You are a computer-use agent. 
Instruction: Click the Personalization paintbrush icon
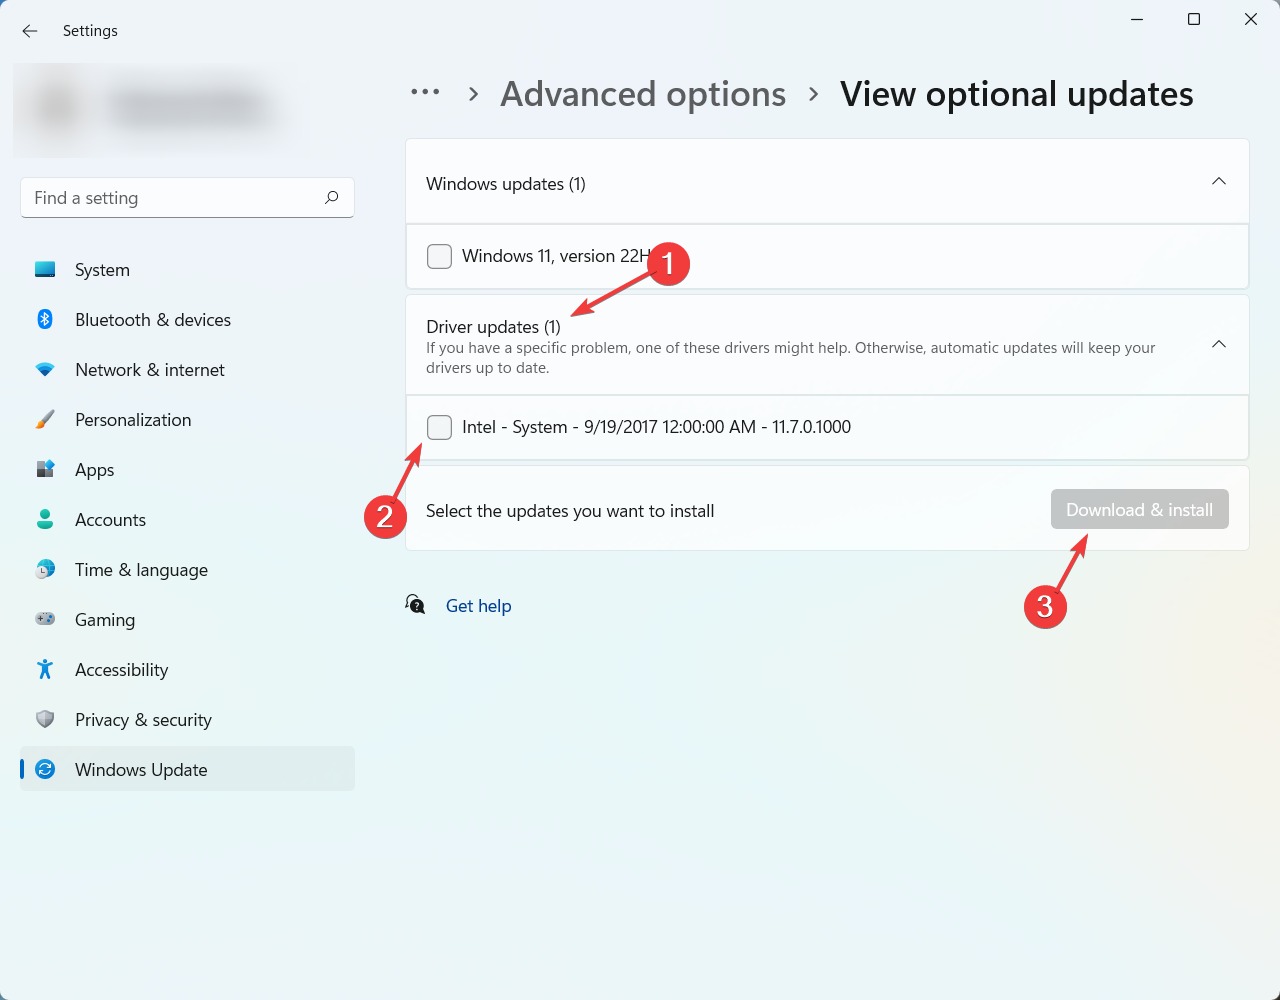tap(45, 420)
